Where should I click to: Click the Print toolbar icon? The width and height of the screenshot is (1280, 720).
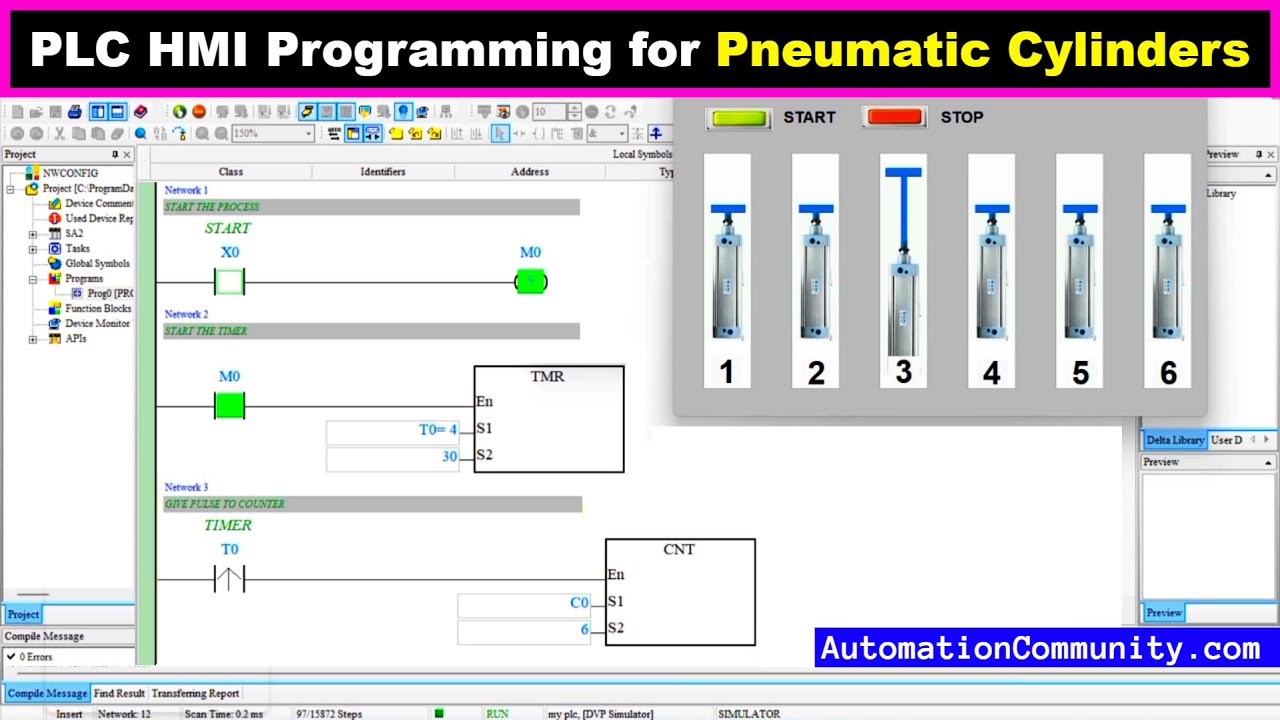pyautogui.click(x=75, y=112)
